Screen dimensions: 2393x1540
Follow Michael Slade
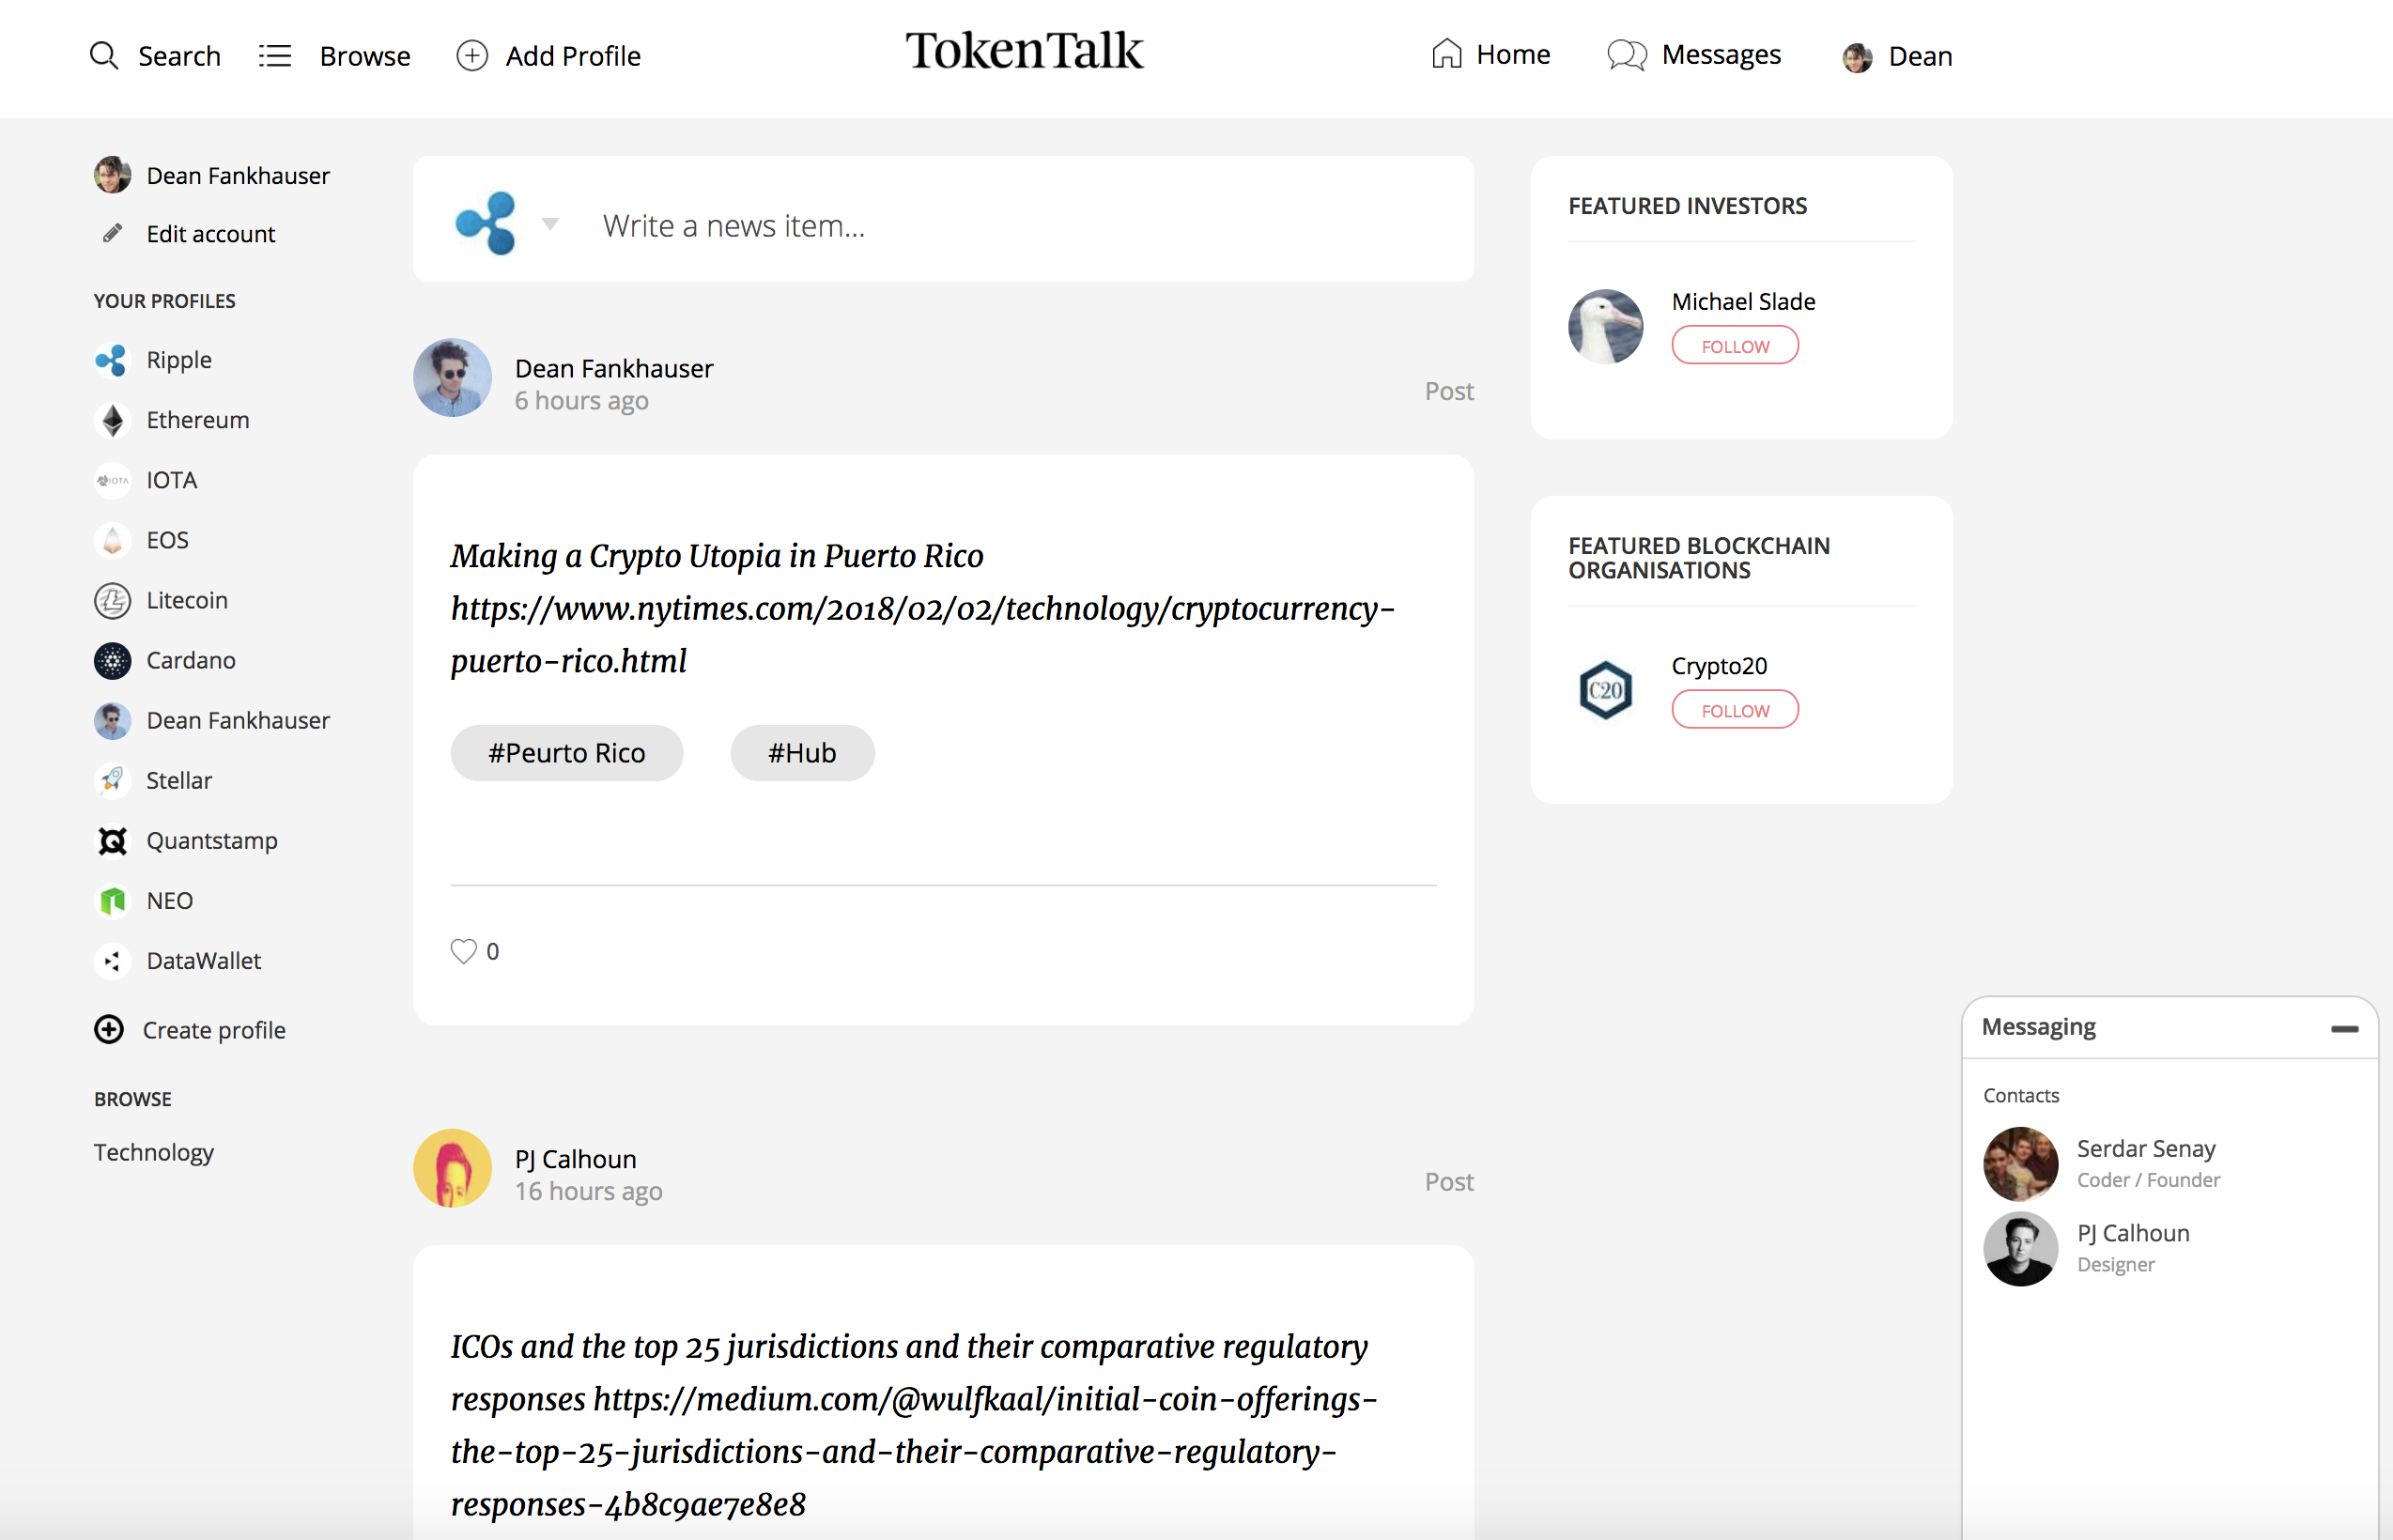click(1734, 346)
